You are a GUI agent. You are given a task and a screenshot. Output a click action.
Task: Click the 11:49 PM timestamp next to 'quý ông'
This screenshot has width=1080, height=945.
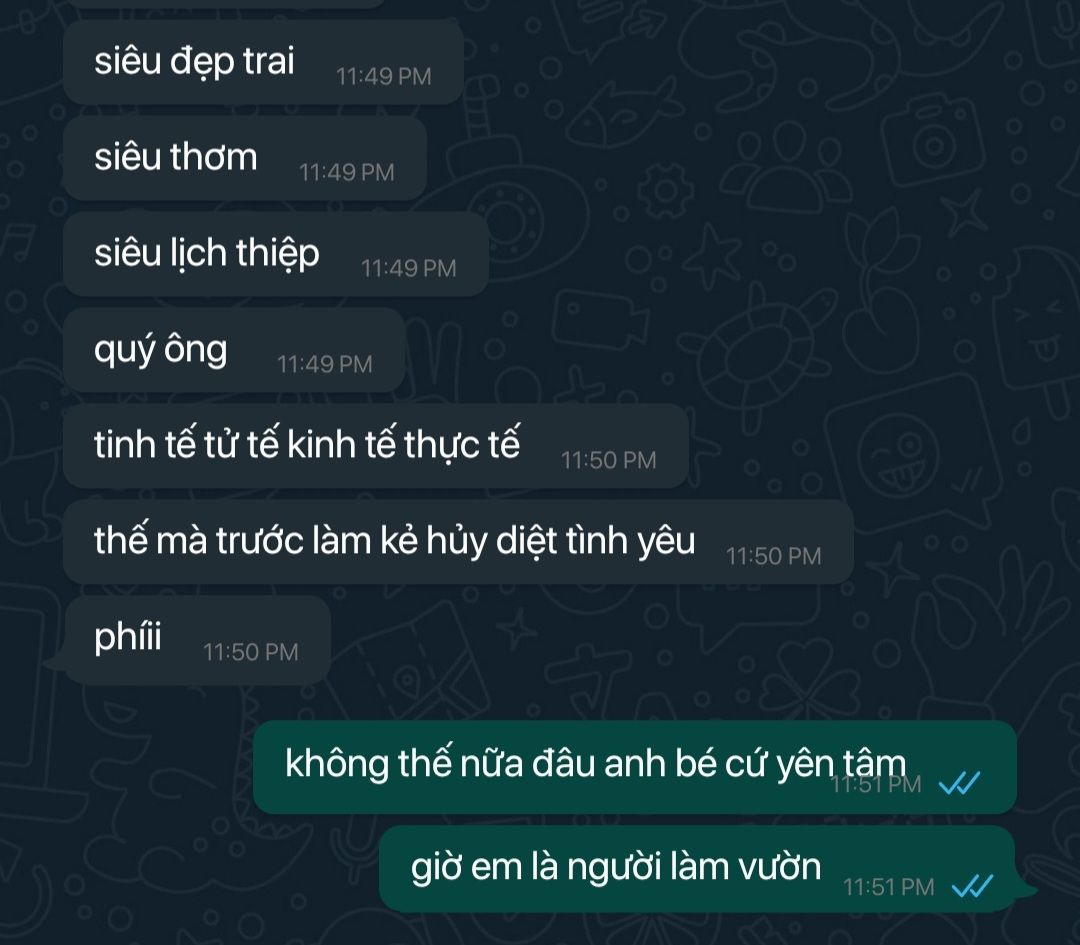pyautogui.click(x=324, y=364)
